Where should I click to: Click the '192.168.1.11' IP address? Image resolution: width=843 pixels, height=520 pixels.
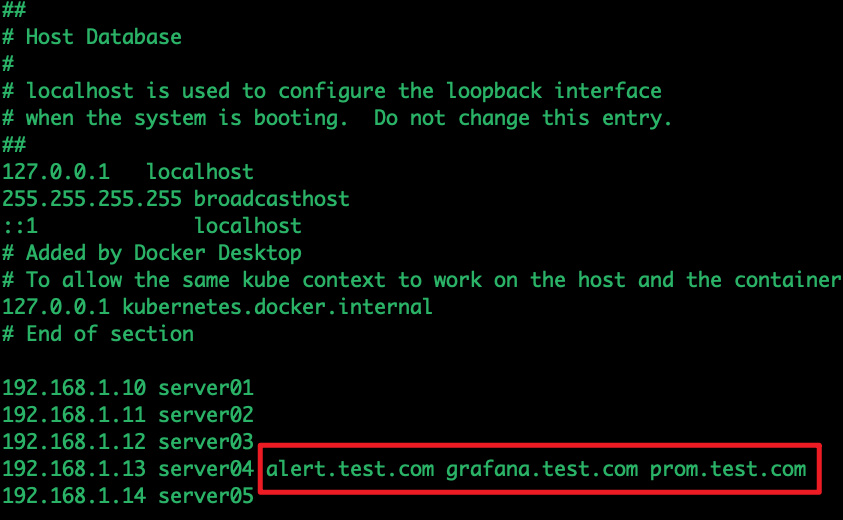(74, 415)
